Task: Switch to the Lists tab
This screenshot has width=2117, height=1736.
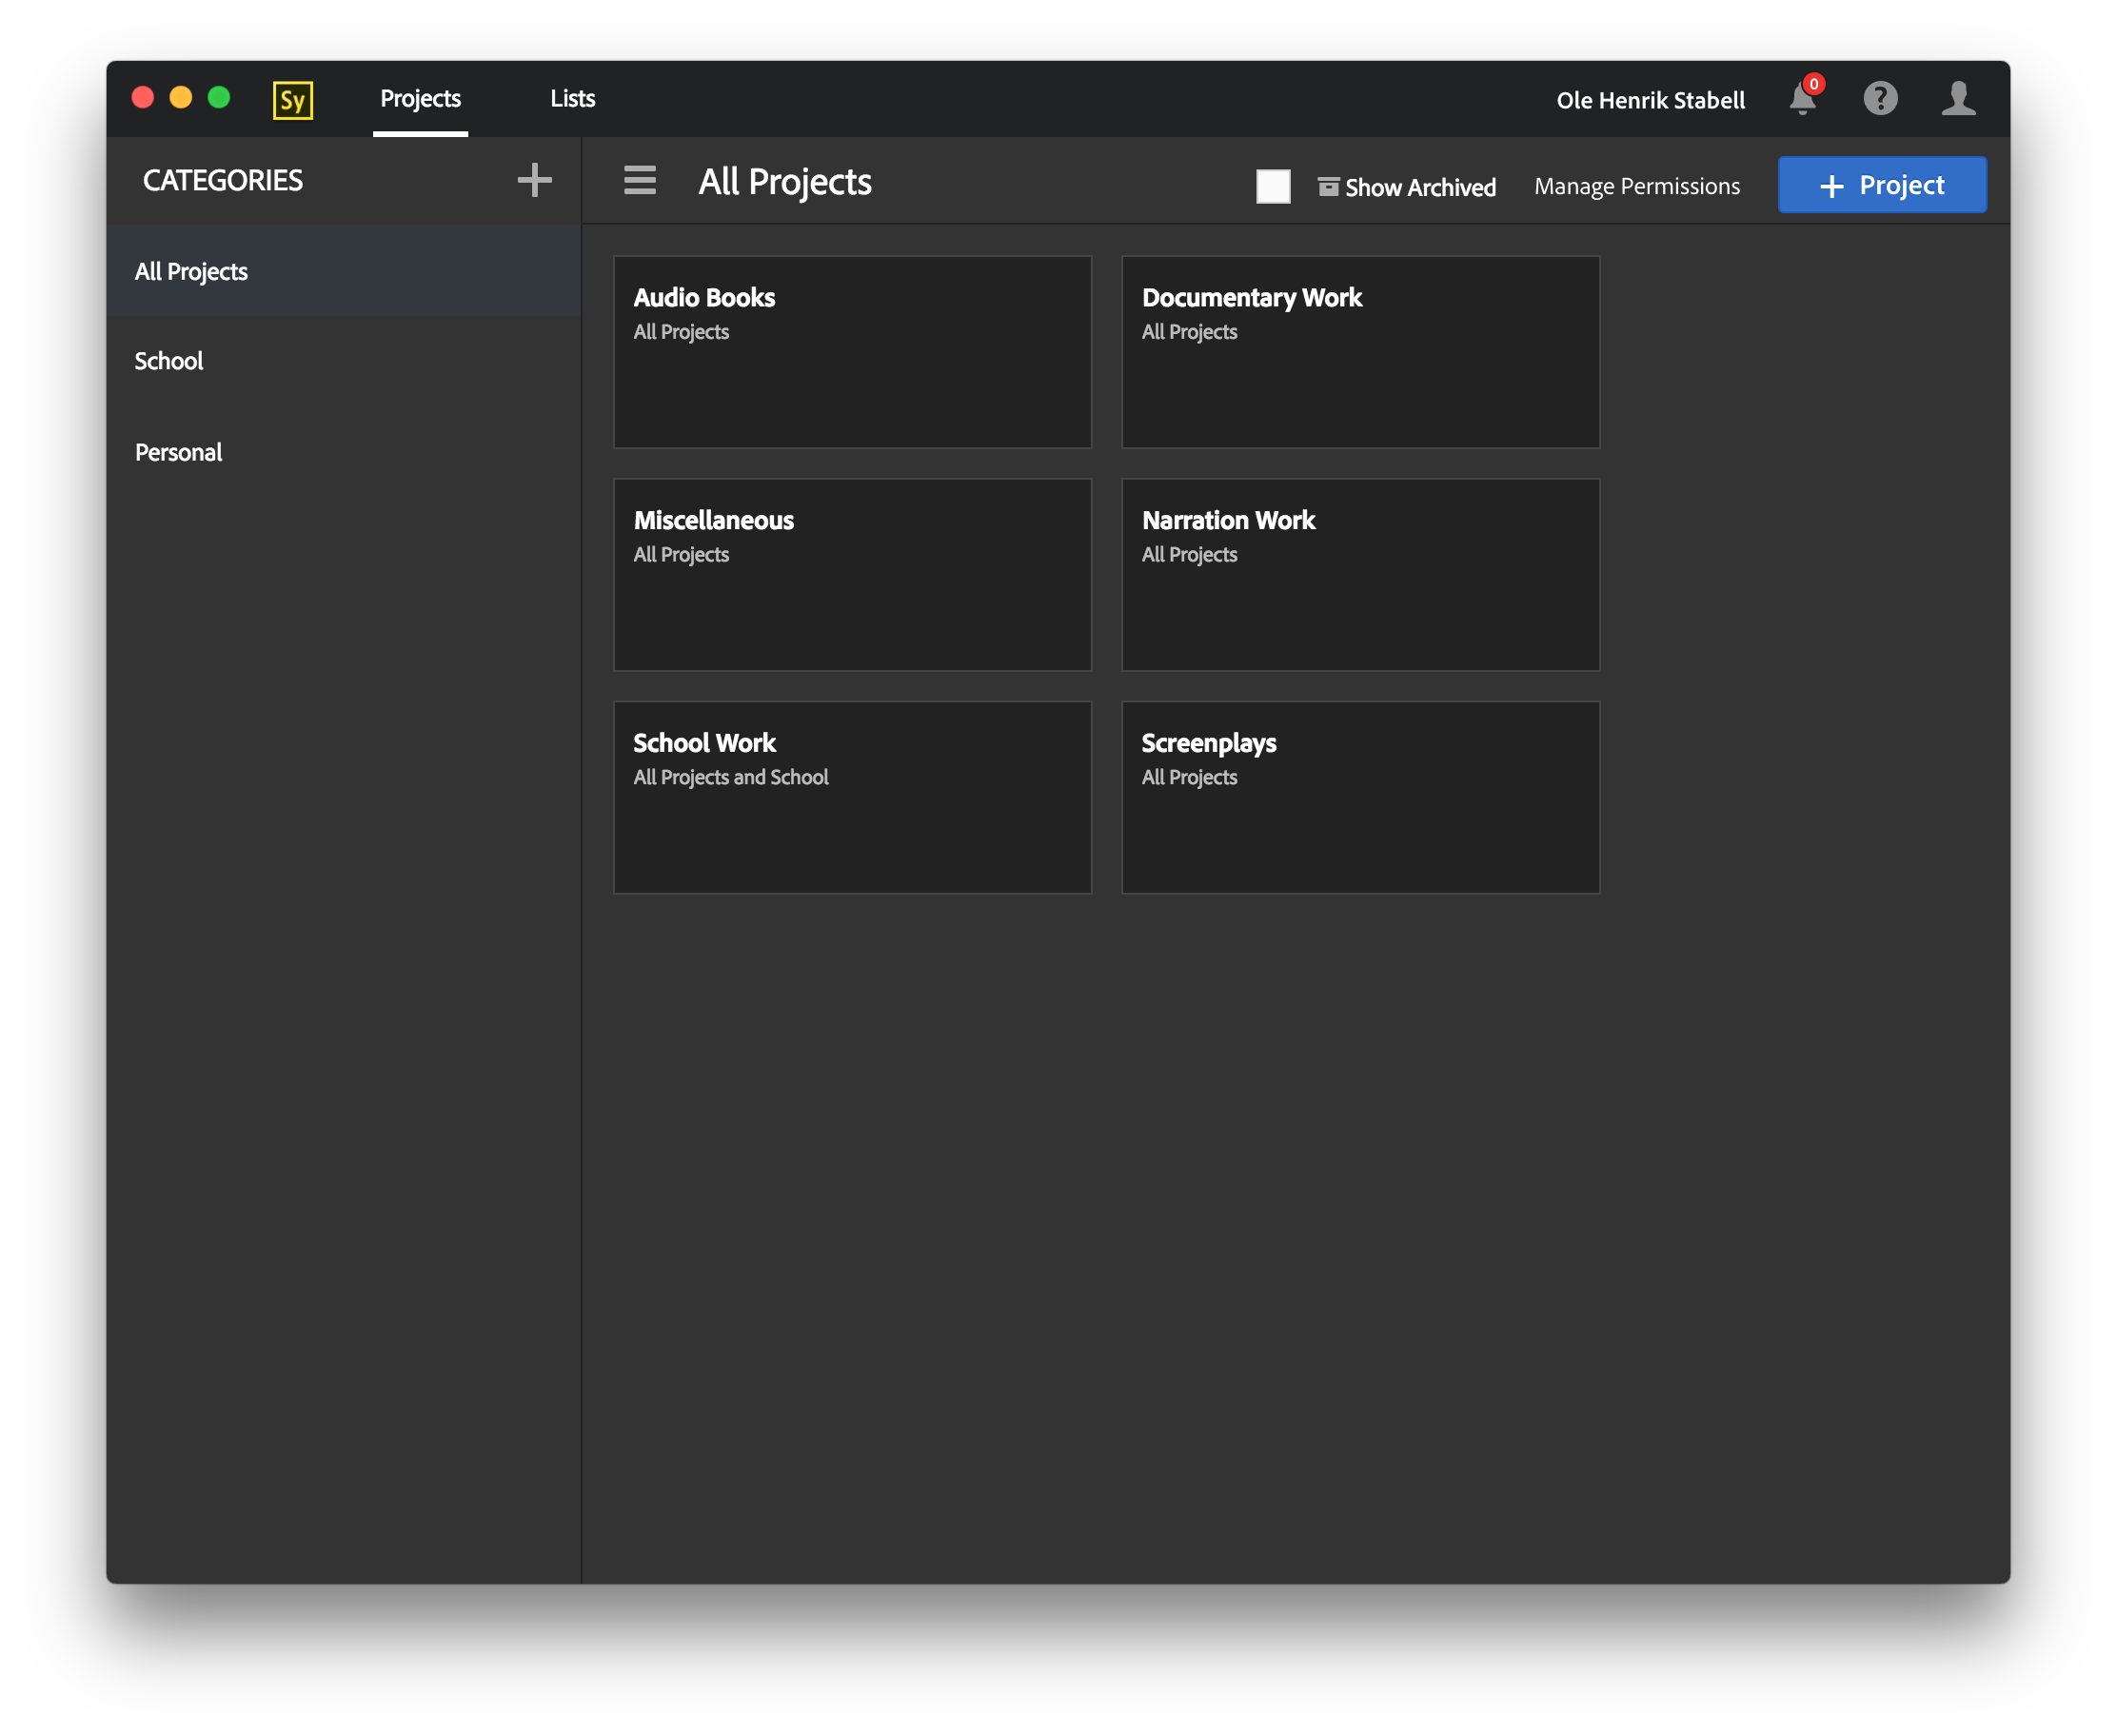Action: point(572,98)
